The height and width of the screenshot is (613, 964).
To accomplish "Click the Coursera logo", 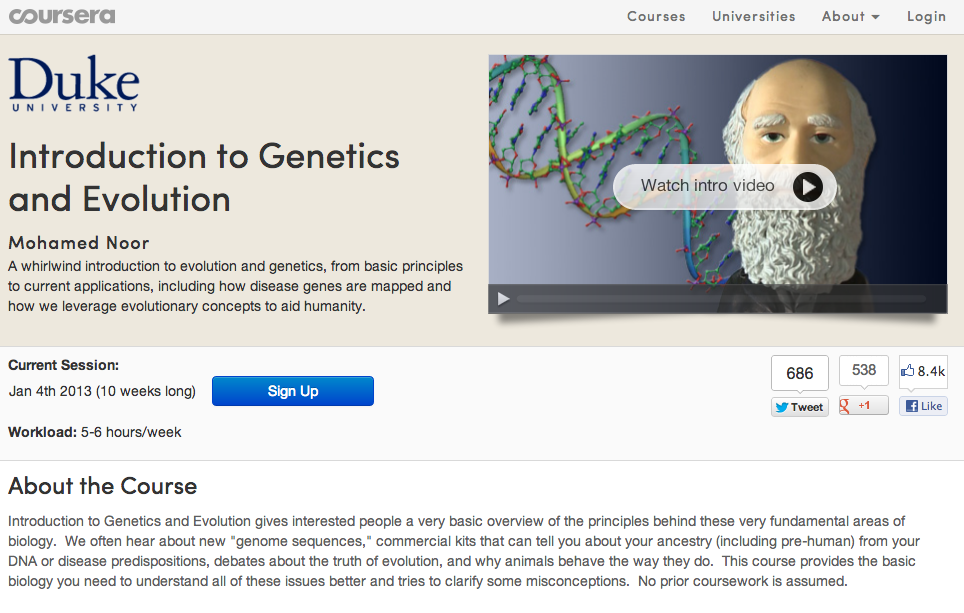I will pos(60,16).
